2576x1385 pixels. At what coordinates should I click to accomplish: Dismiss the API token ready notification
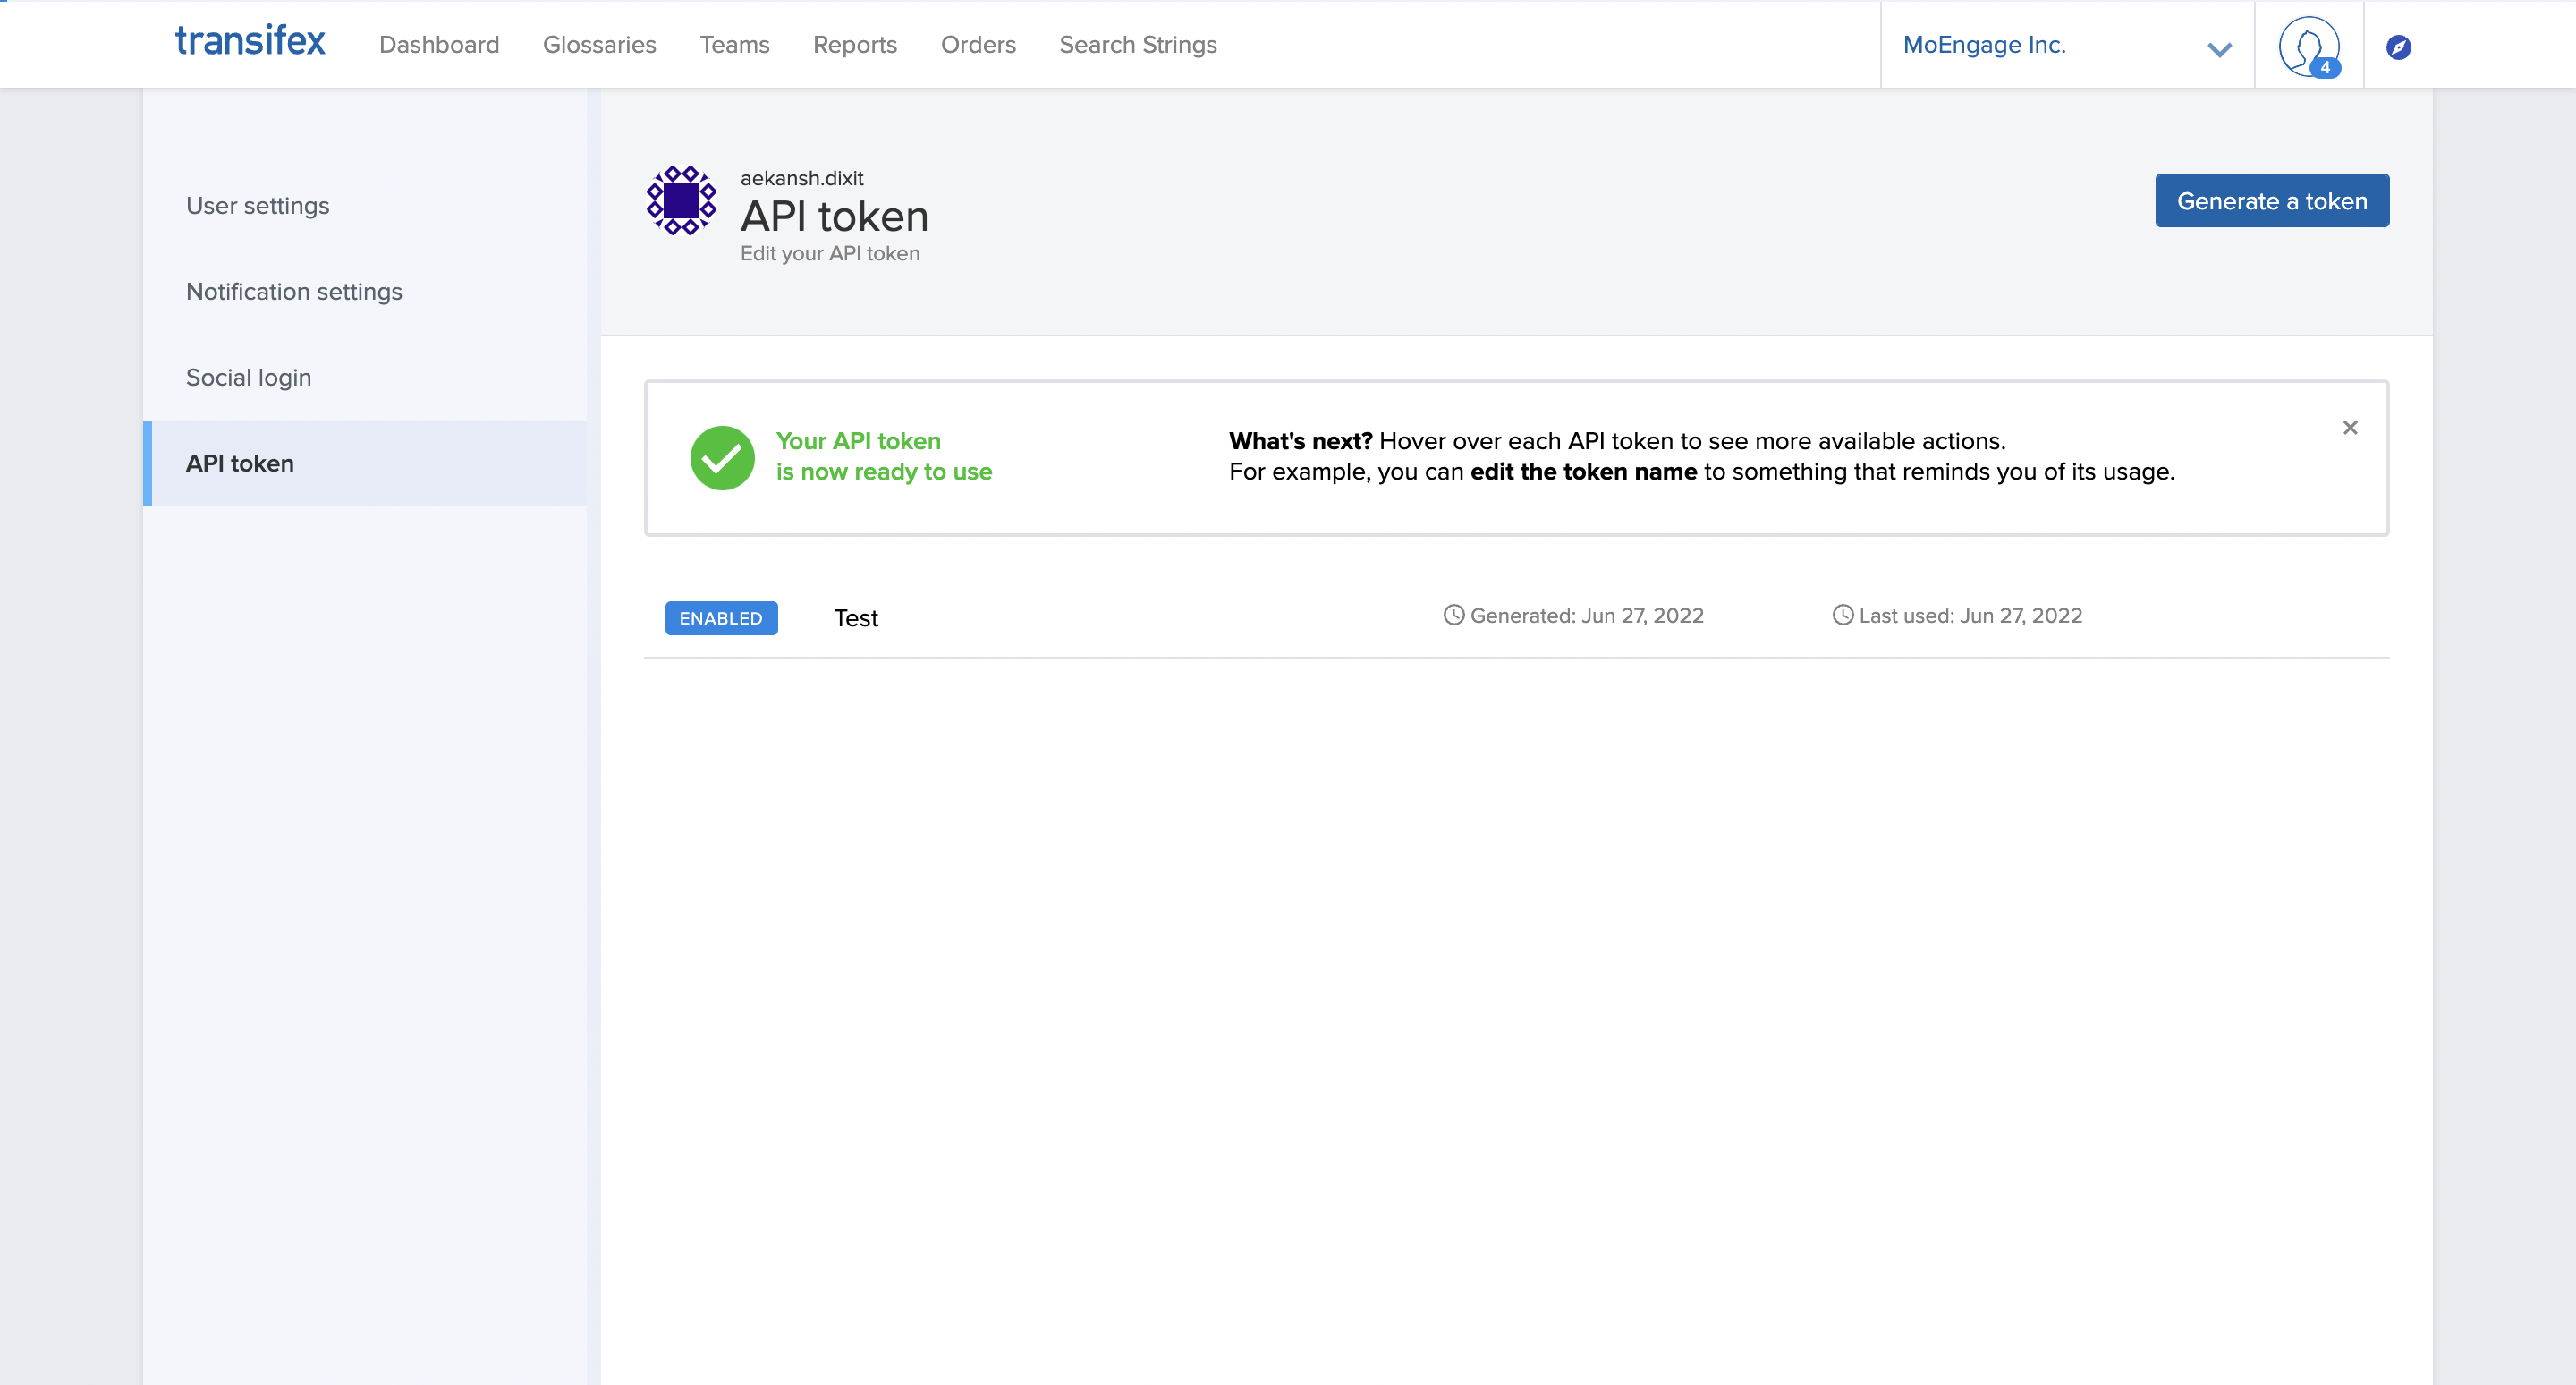coord(2350,428)
